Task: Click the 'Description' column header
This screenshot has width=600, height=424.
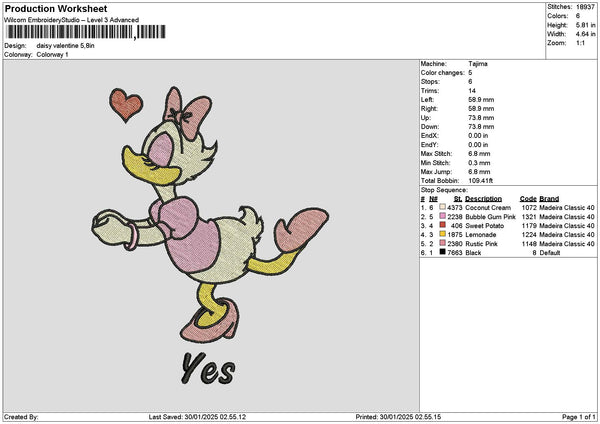Action: 483,199
